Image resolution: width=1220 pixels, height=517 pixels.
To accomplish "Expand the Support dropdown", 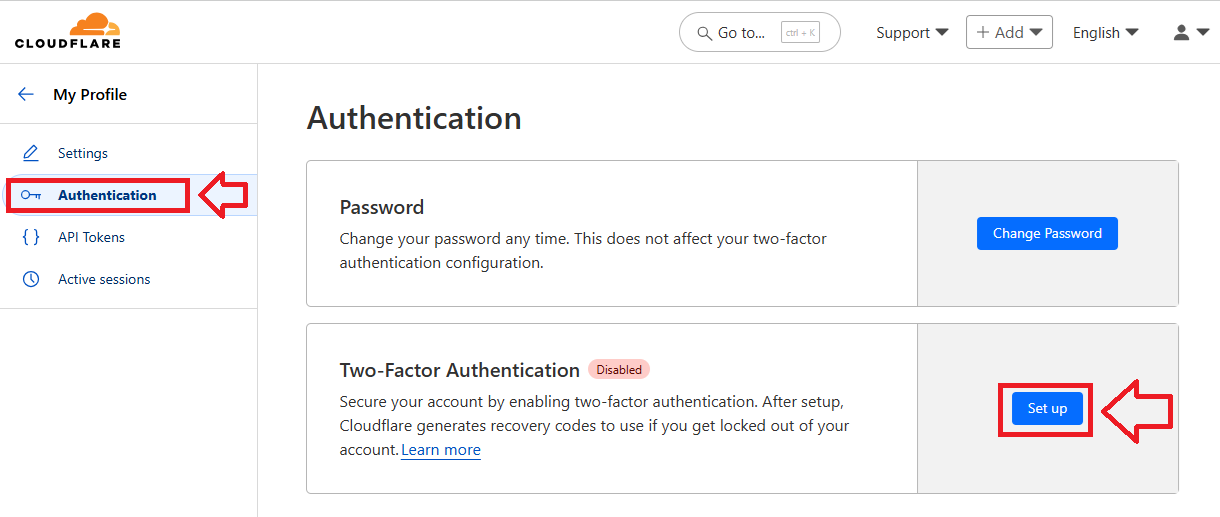I will coord(912,32).
